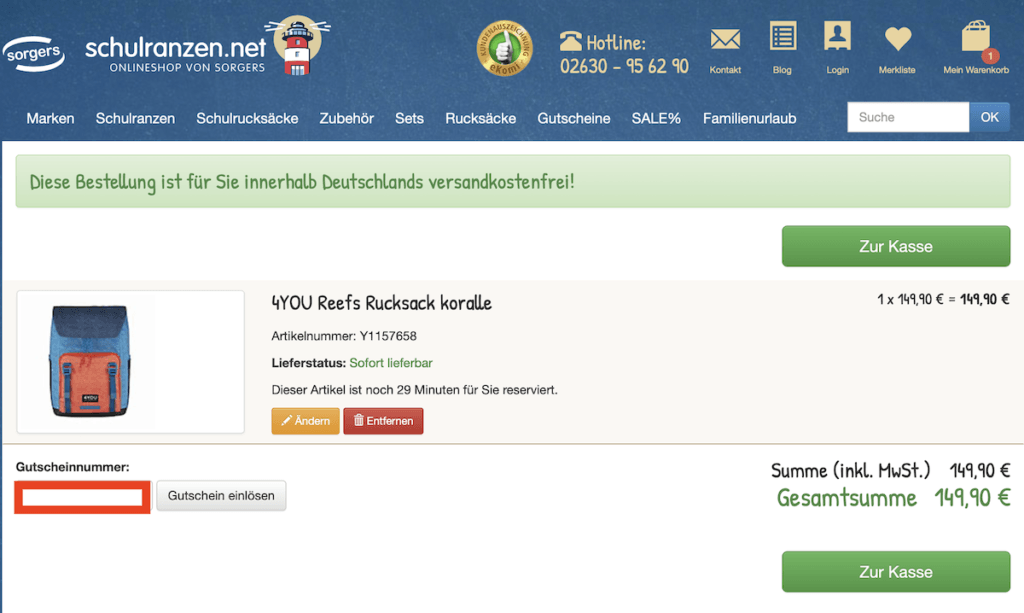Click the hotline number 02630 - 95 62 90
Screen dimensions: 1024x613
(624, 66)
